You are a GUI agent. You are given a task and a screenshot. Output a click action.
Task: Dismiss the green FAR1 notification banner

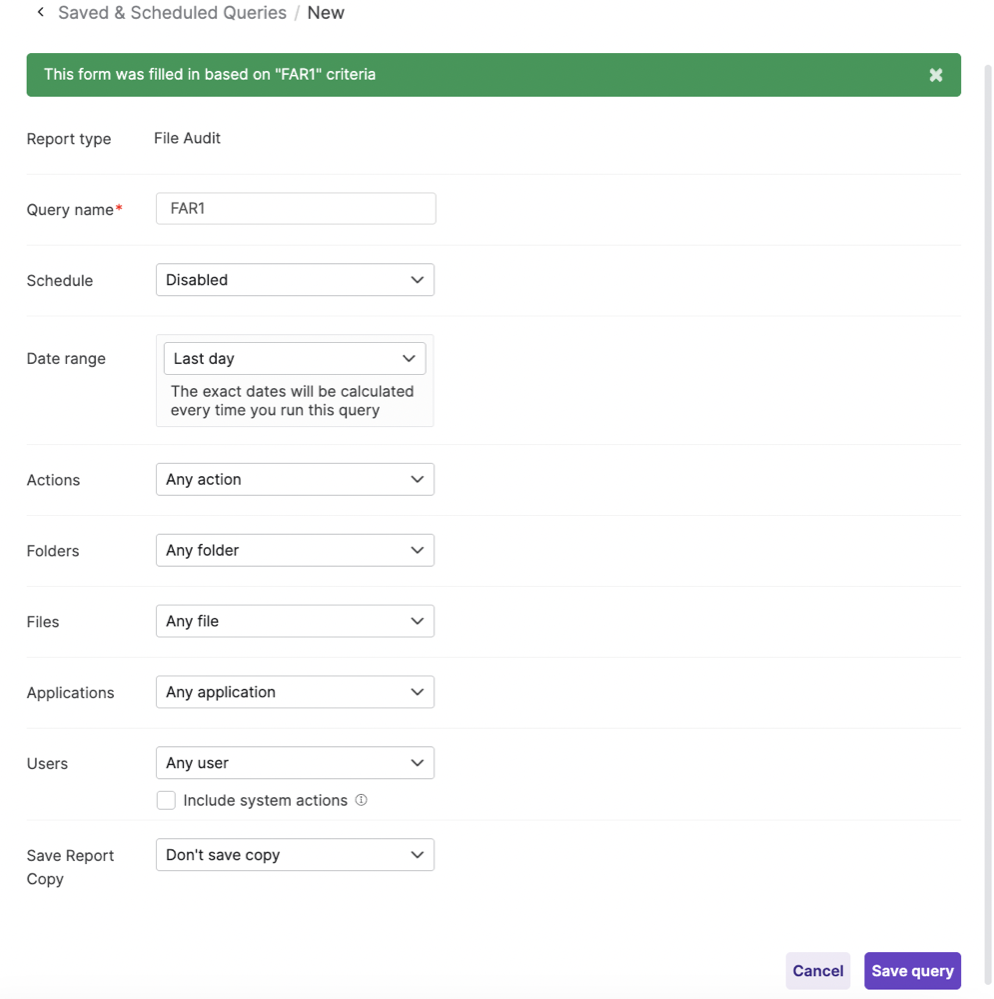click(x=935, y=75)
